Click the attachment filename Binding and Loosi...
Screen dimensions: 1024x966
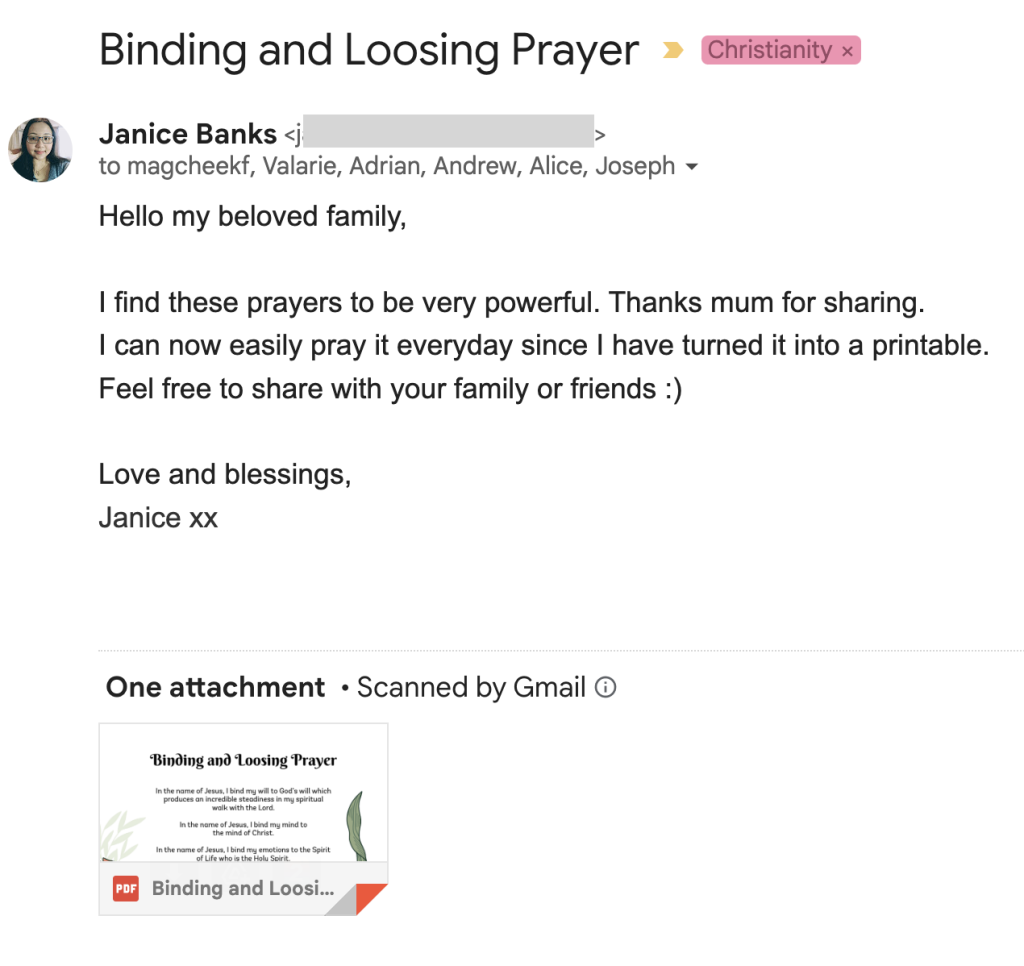coord(243,888)
